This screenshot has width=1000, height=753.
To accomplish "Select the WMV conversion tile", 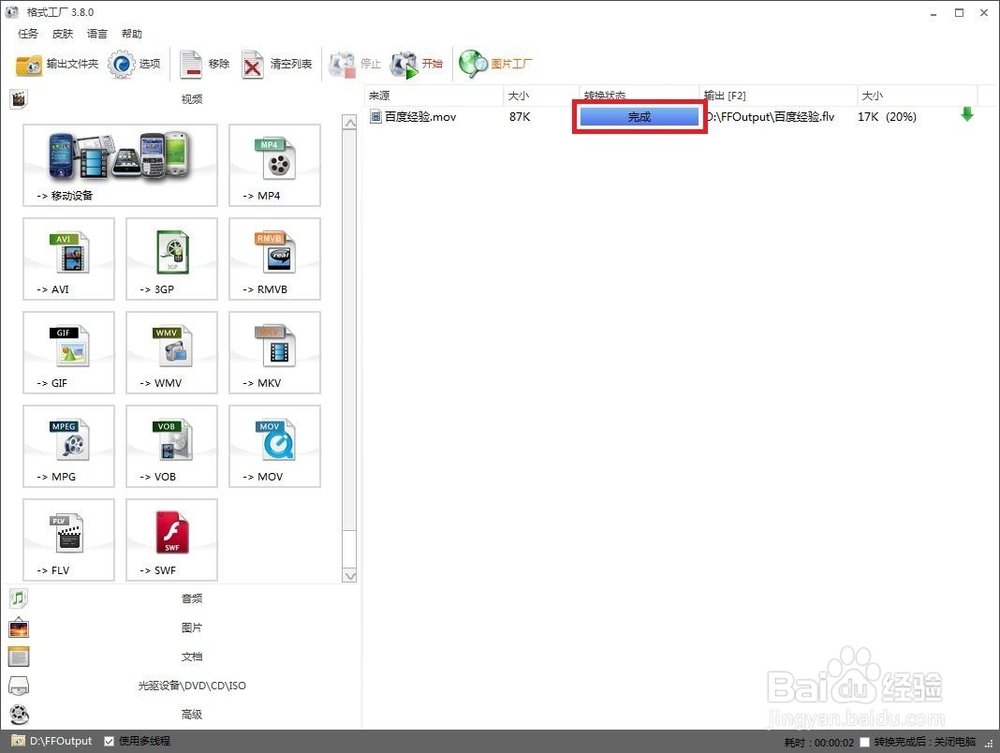I will tap(172, 353).
